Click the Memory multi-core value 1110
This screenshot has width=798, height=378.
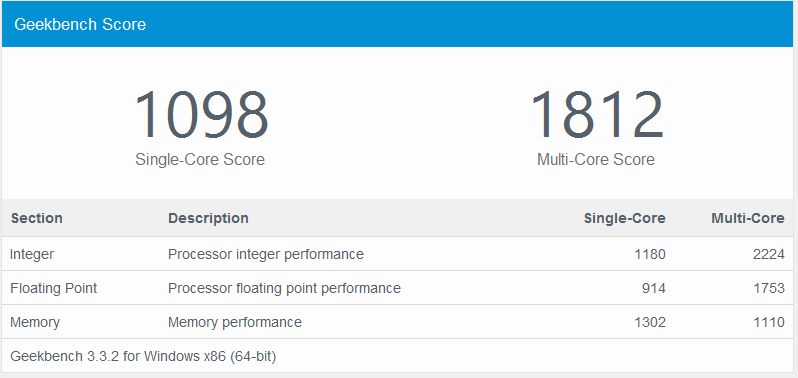point(769,322)
